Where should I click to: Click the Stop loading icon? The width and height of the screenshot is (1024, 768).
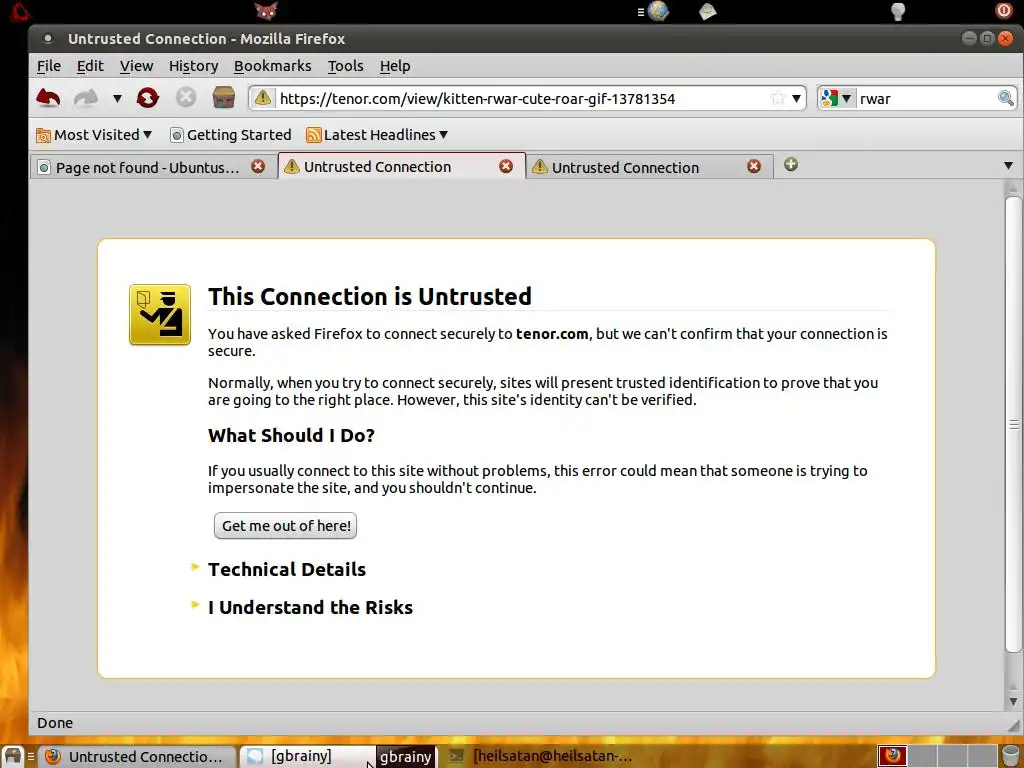(186, 98)
